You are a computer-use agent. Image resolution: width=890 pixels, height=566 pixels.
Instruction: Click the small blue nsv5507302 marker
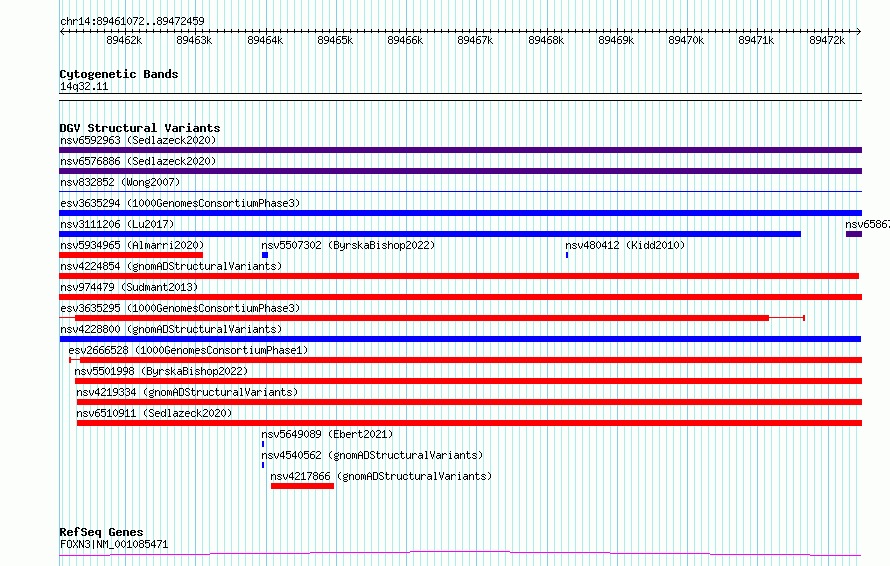pyautogui.click(x=265, y=255)
